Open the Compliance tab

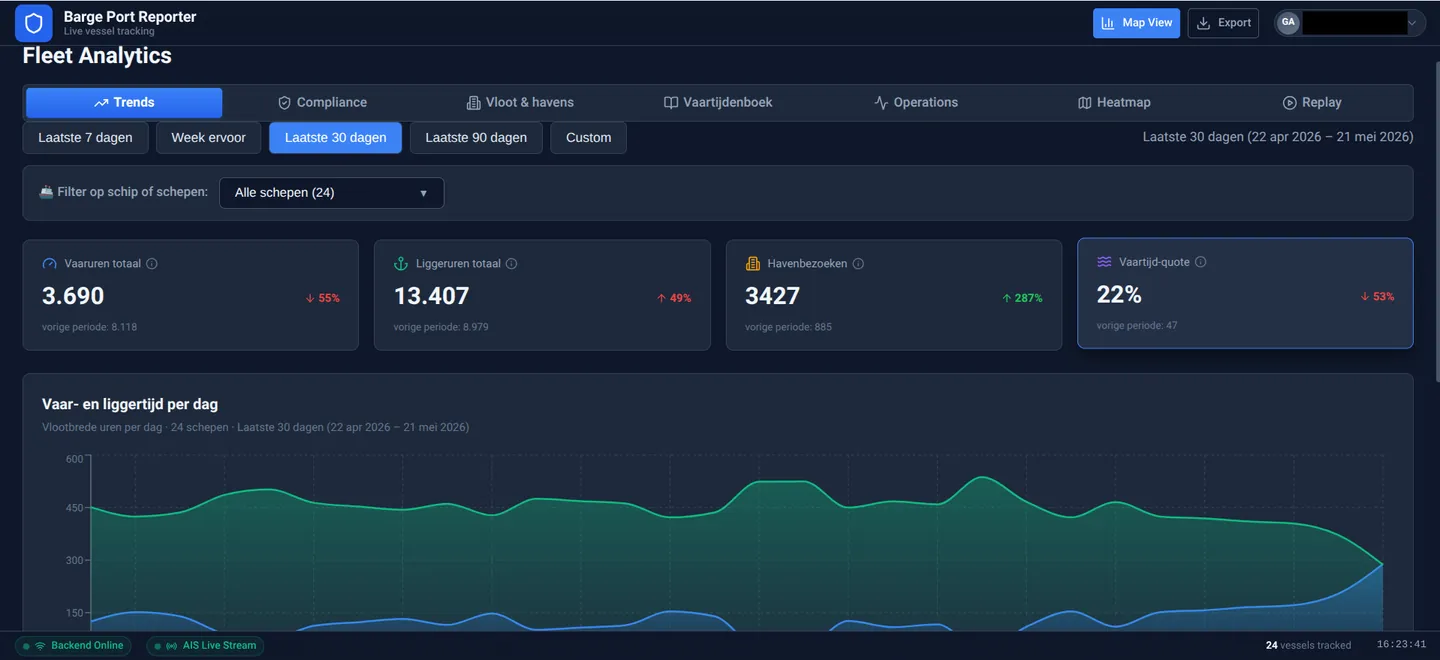[322, 102]
